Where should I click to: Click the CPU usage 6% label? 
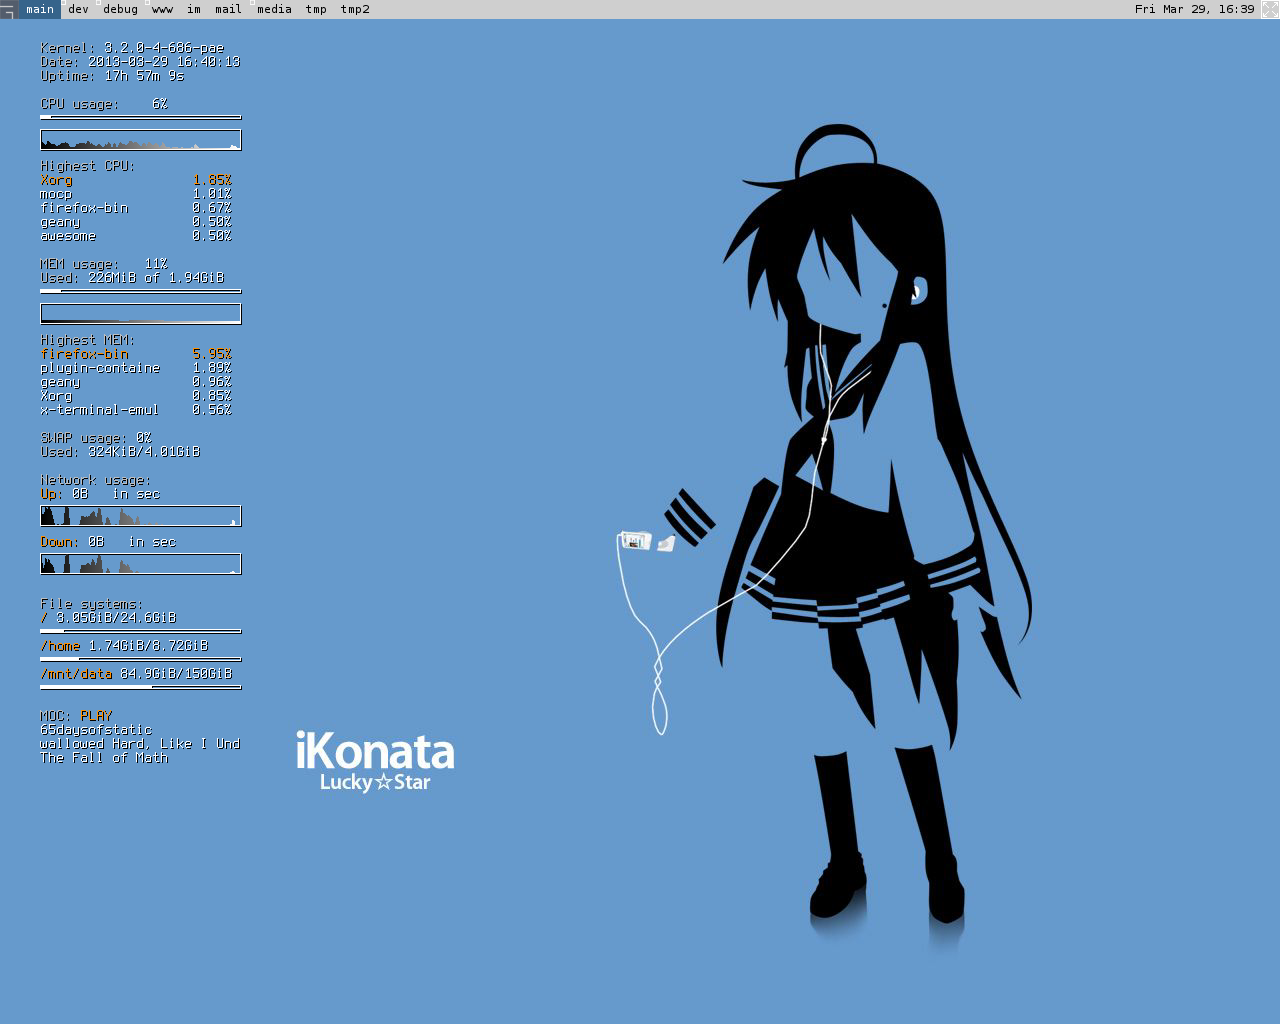(104, 104)
